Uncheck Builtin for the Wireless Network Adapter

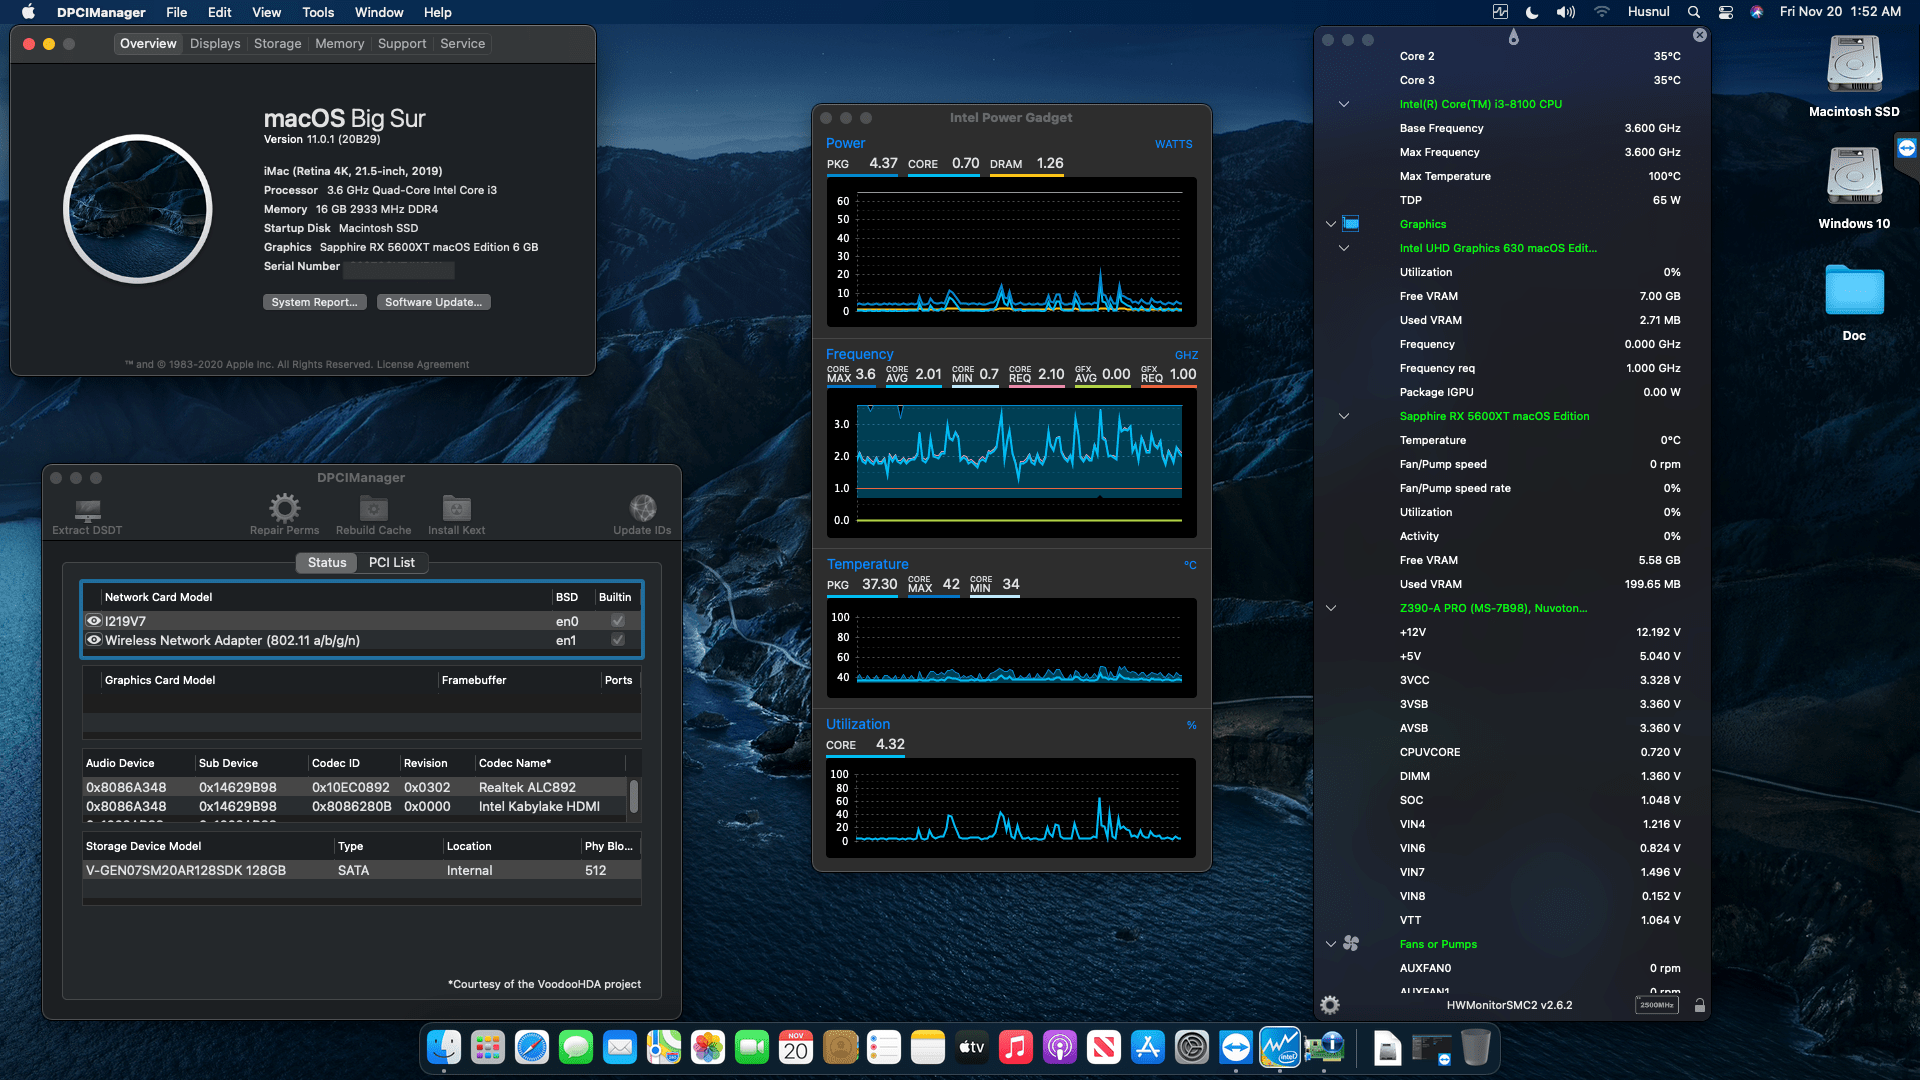617,640
